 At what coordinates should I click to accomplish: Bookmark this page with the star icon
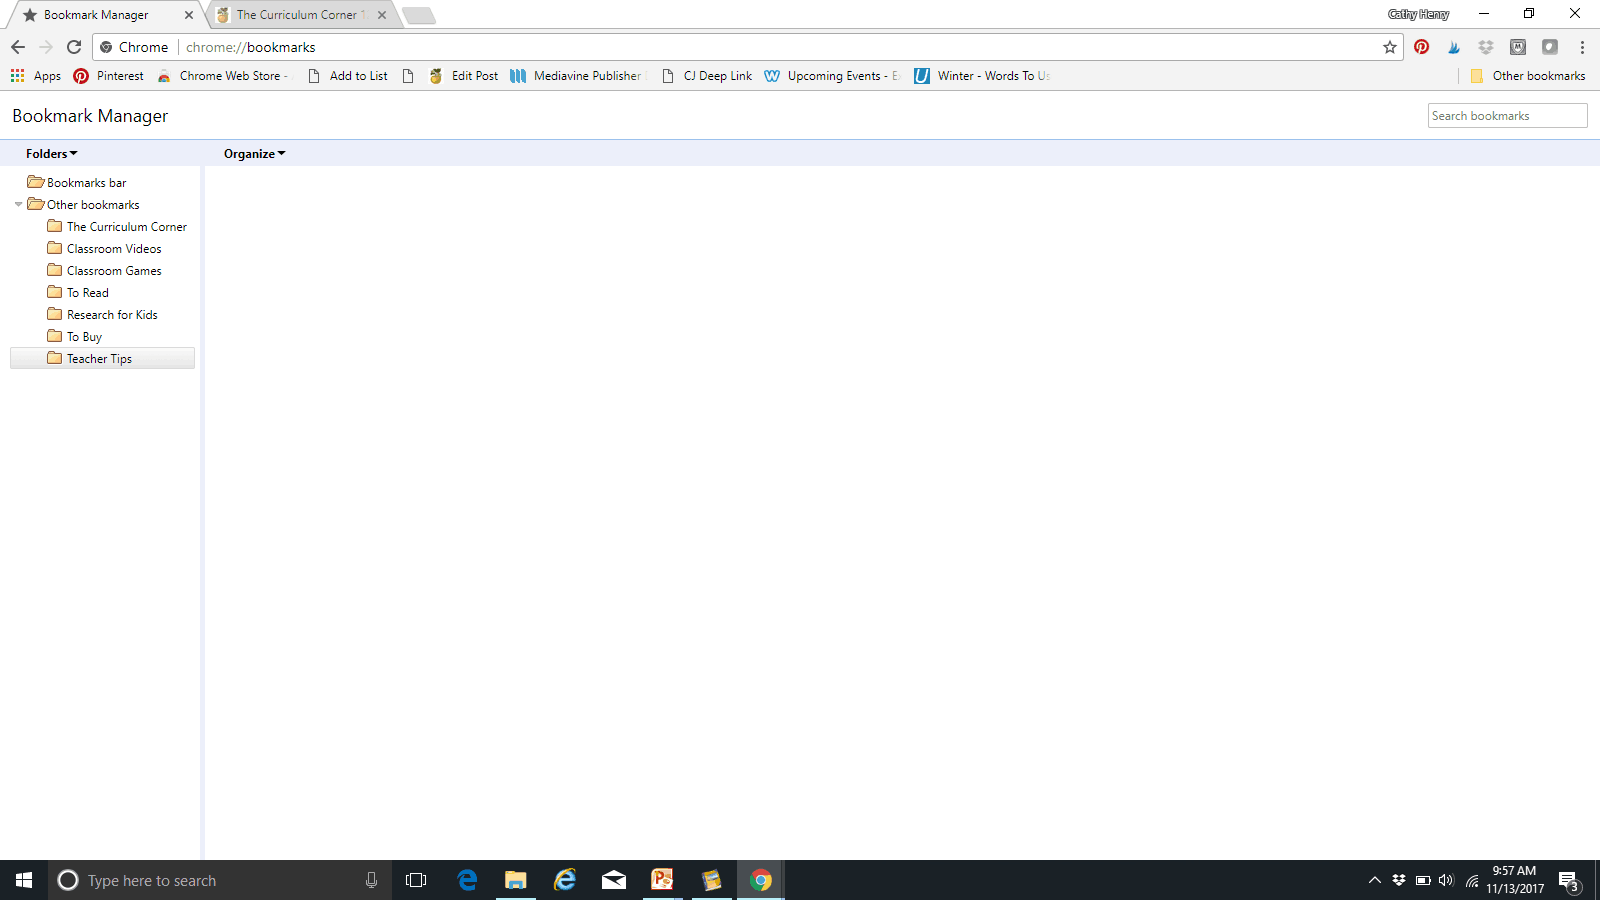point(1390,47)
